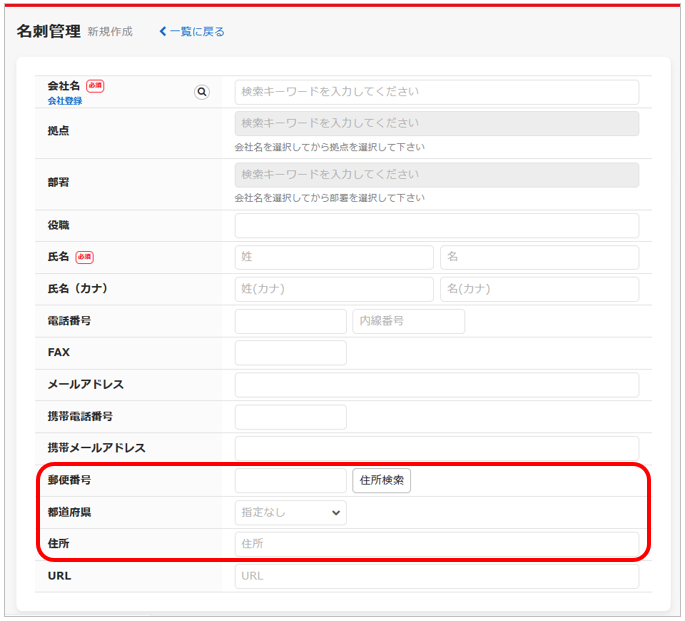This screenshot has height=621, width=685.
Task: Focus the 会社名 search input field
Action: 436,92
